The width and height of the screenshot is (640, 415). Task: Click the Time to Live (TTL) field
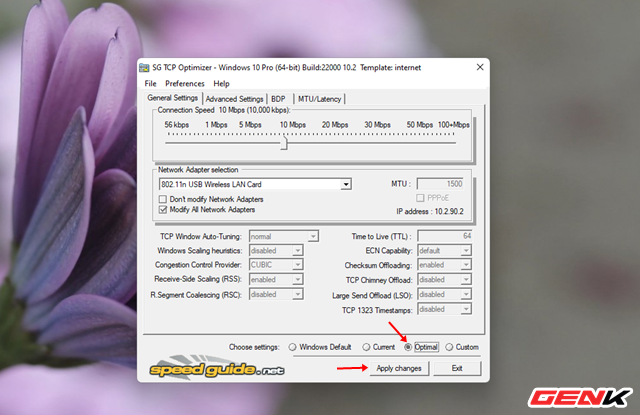[x=444, y=236]
